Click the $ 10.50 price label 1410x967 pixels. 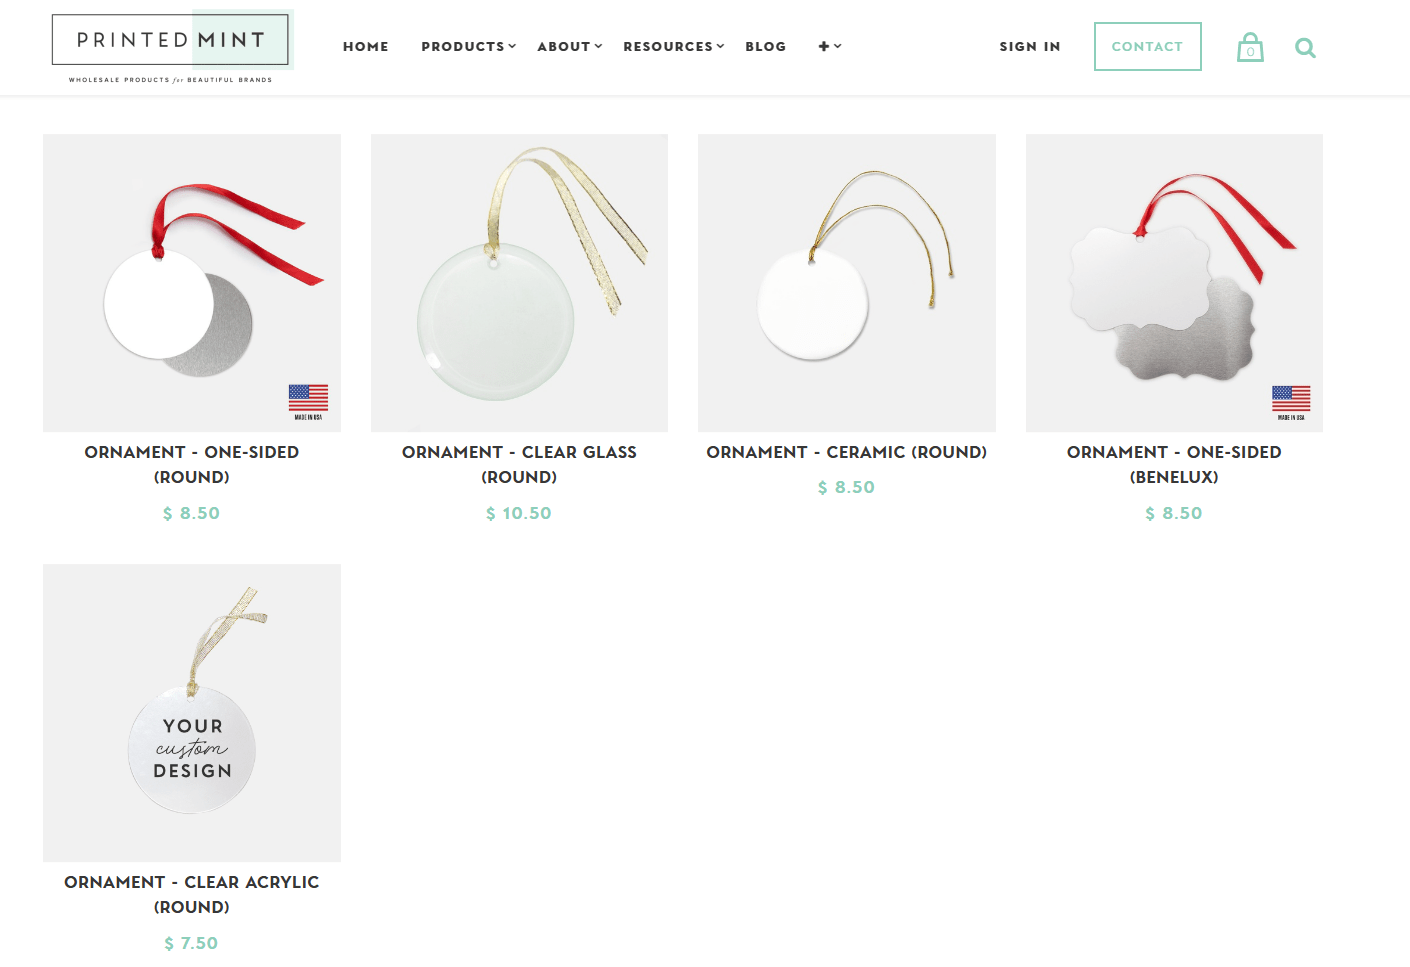click(x=519, y=513)
